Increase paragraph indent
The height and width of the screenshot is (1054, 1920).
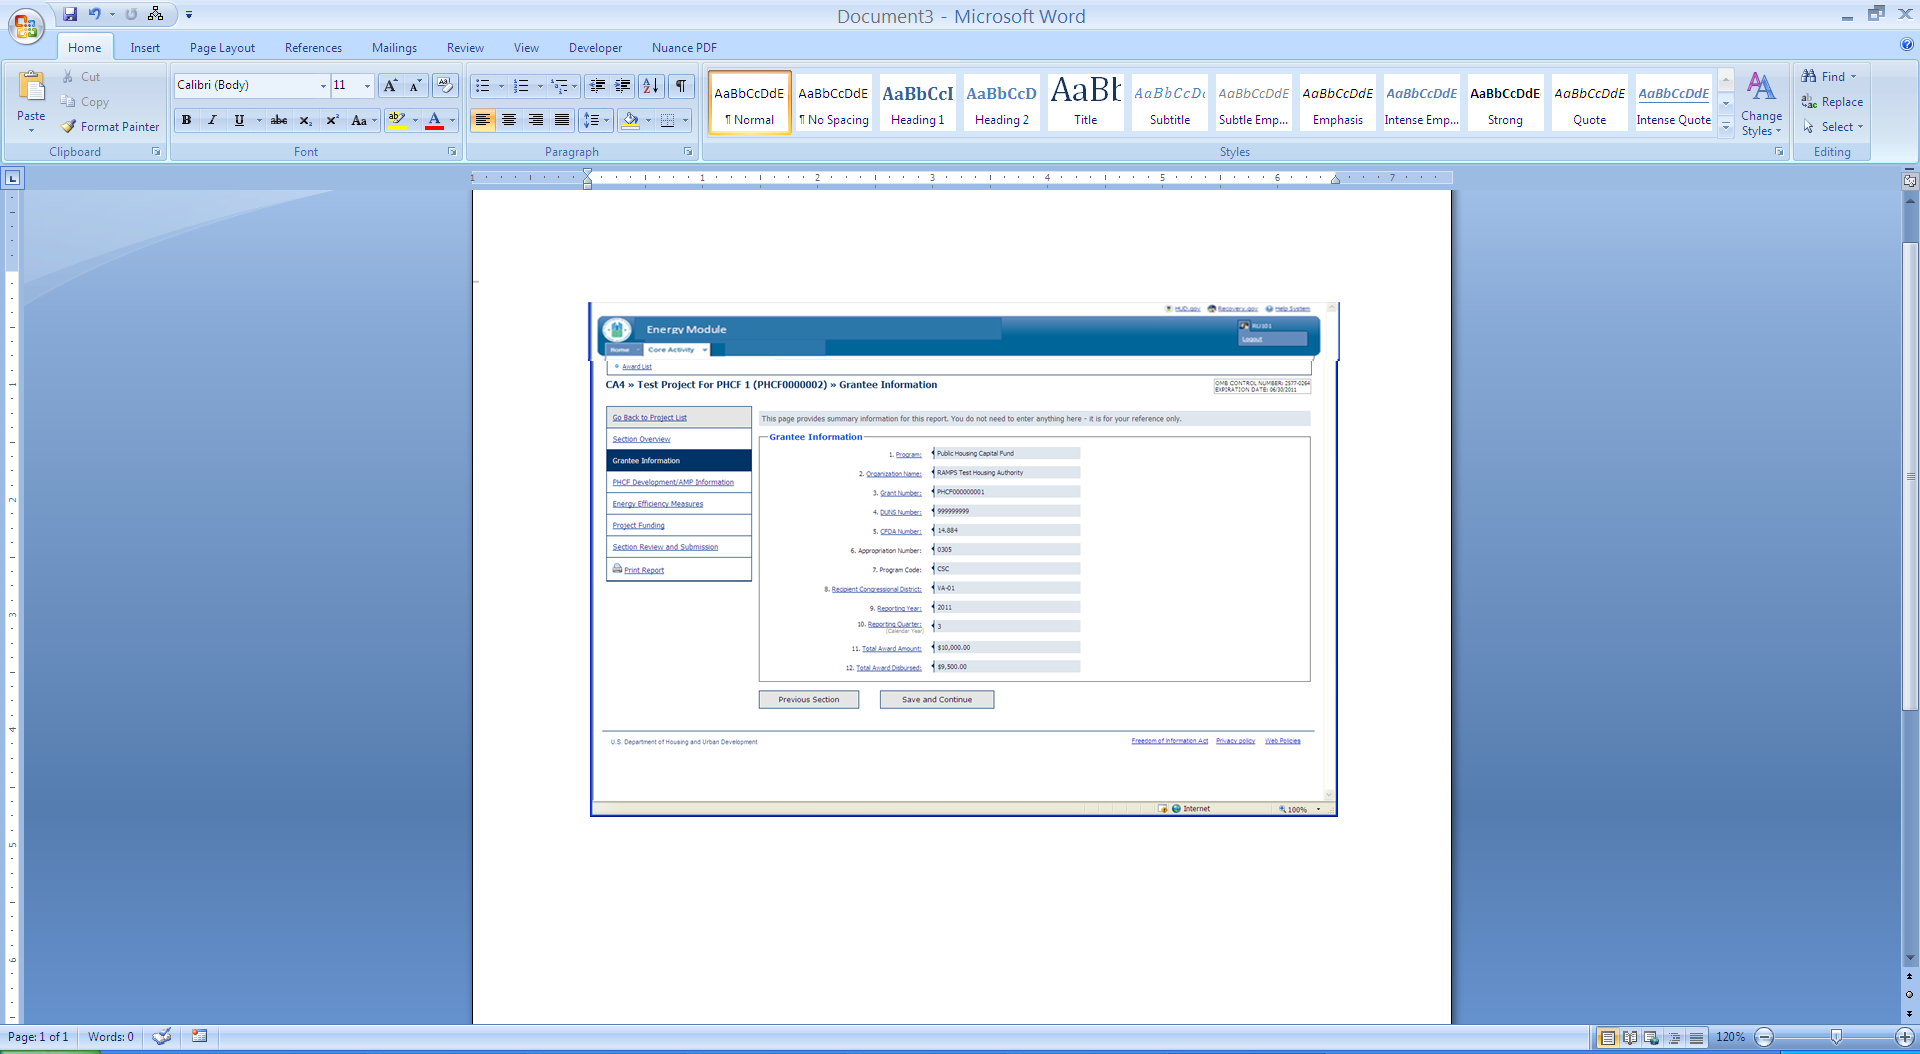pos(622,85)
